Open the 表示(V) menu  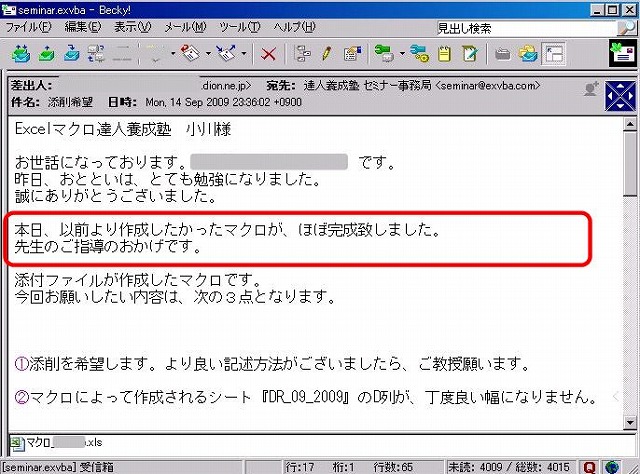[x=132, y=27]
